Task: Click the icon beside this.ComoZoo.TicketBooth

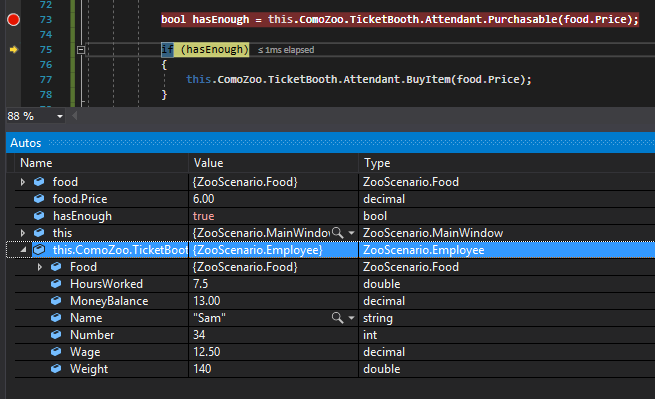Action: [x=39, y=250]
